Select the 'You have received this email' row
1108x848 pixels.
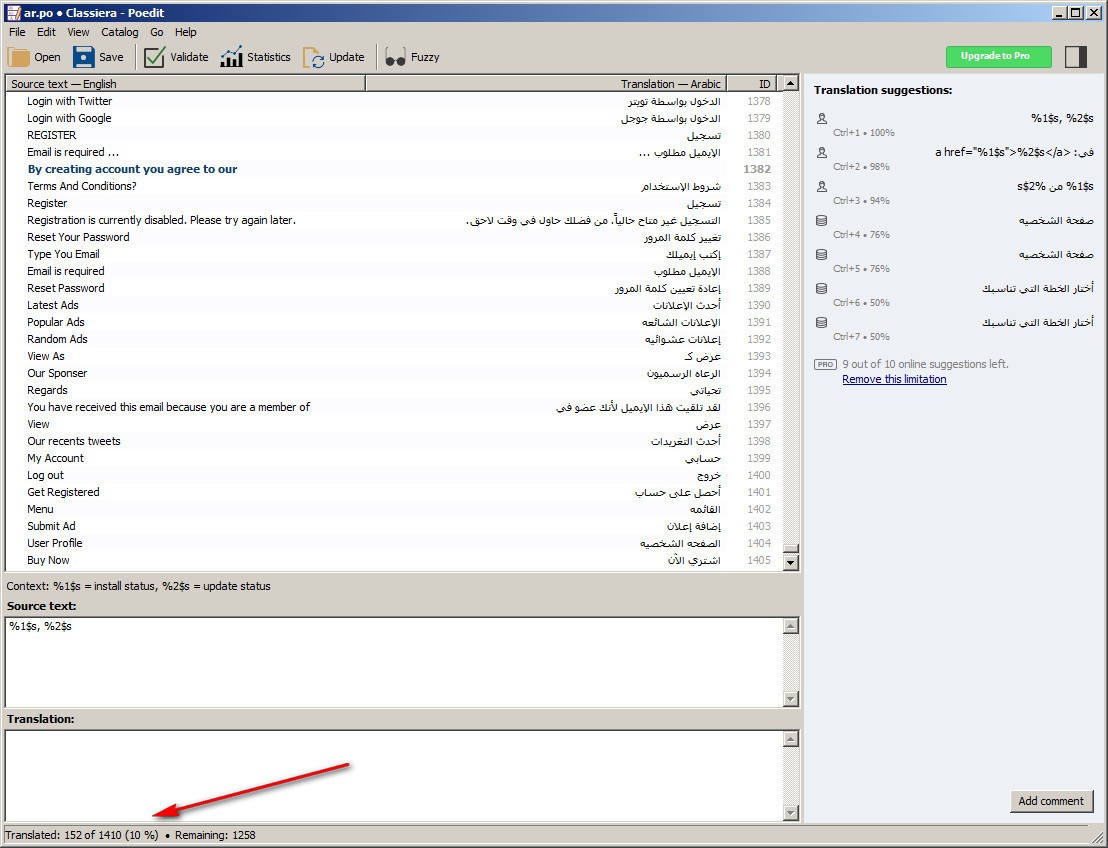point(393,407)
